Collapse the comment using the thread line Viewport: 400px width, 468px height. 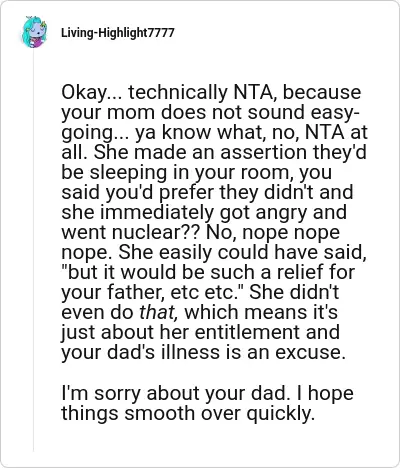33,250
